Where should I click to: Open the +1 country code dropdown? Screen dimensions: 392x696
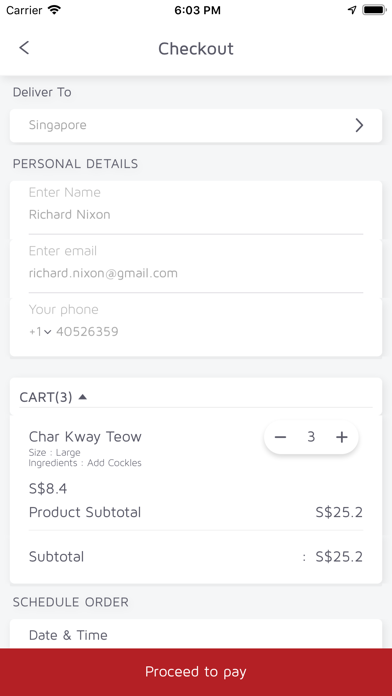tap(40, 332)
